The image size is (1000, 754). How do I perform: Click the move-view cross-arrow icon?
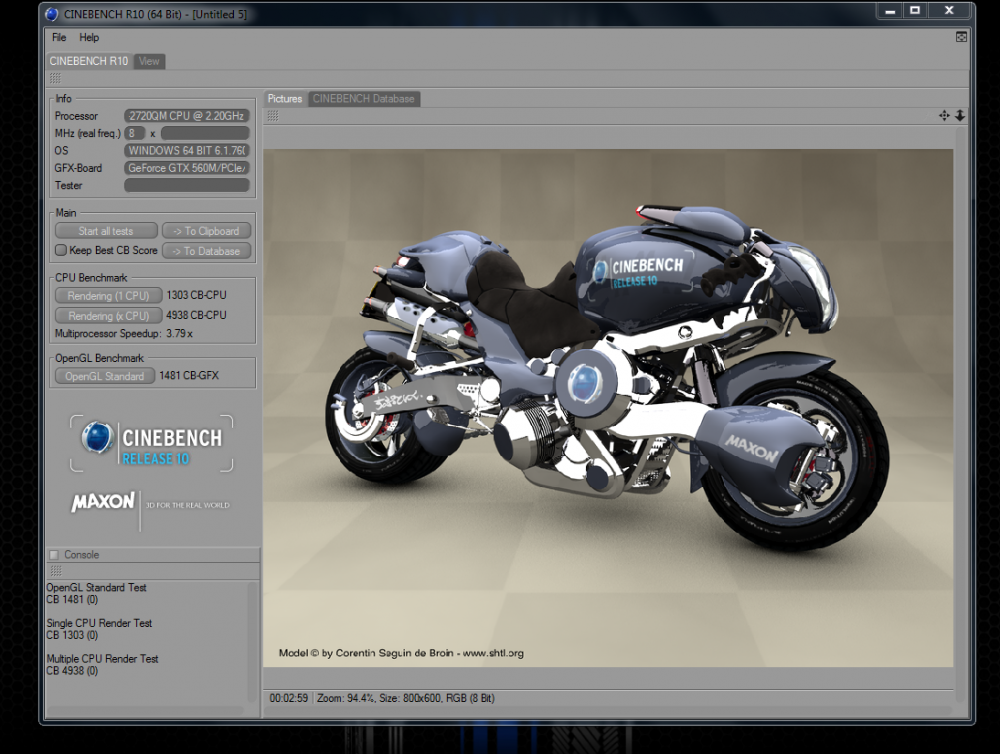coord(944,116)
